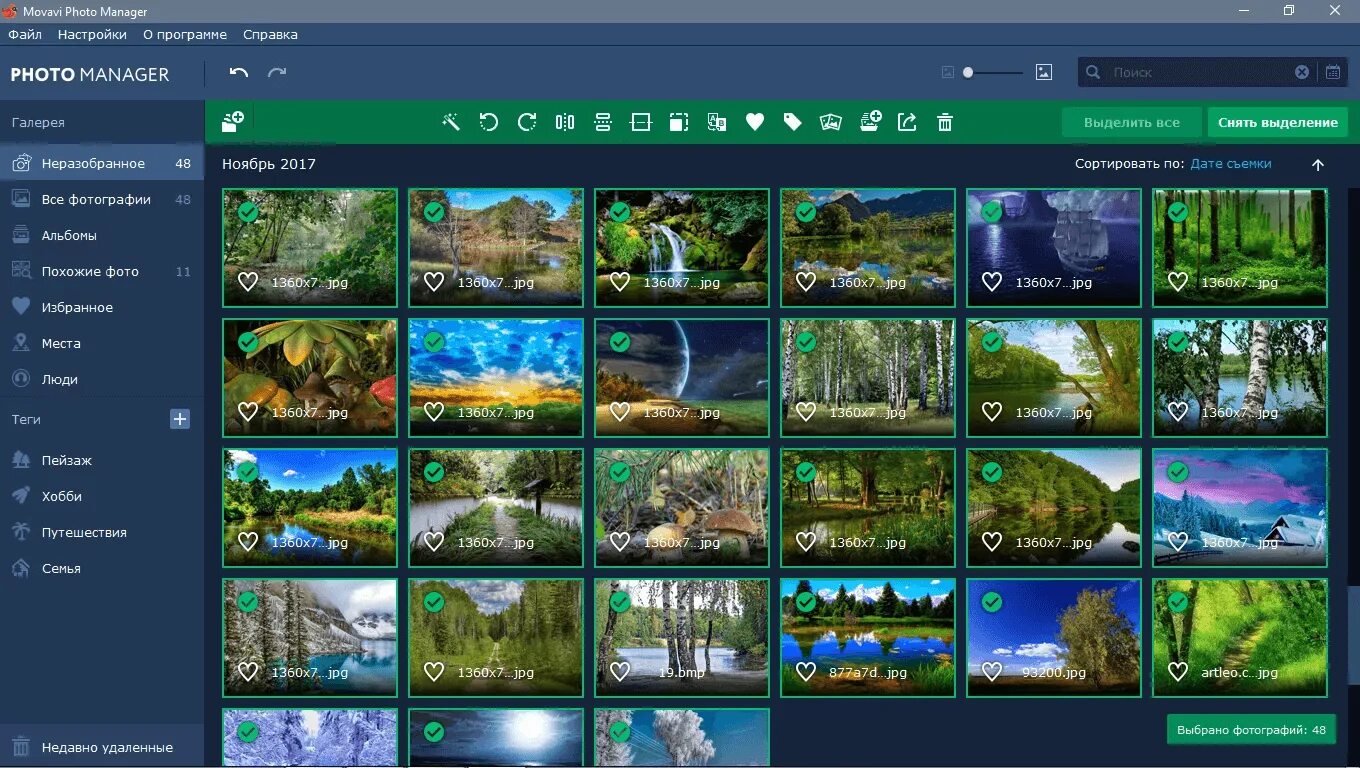1360x768 pixels.
Task: Add a new tag with the plus button
Action: tap(180, 419)
